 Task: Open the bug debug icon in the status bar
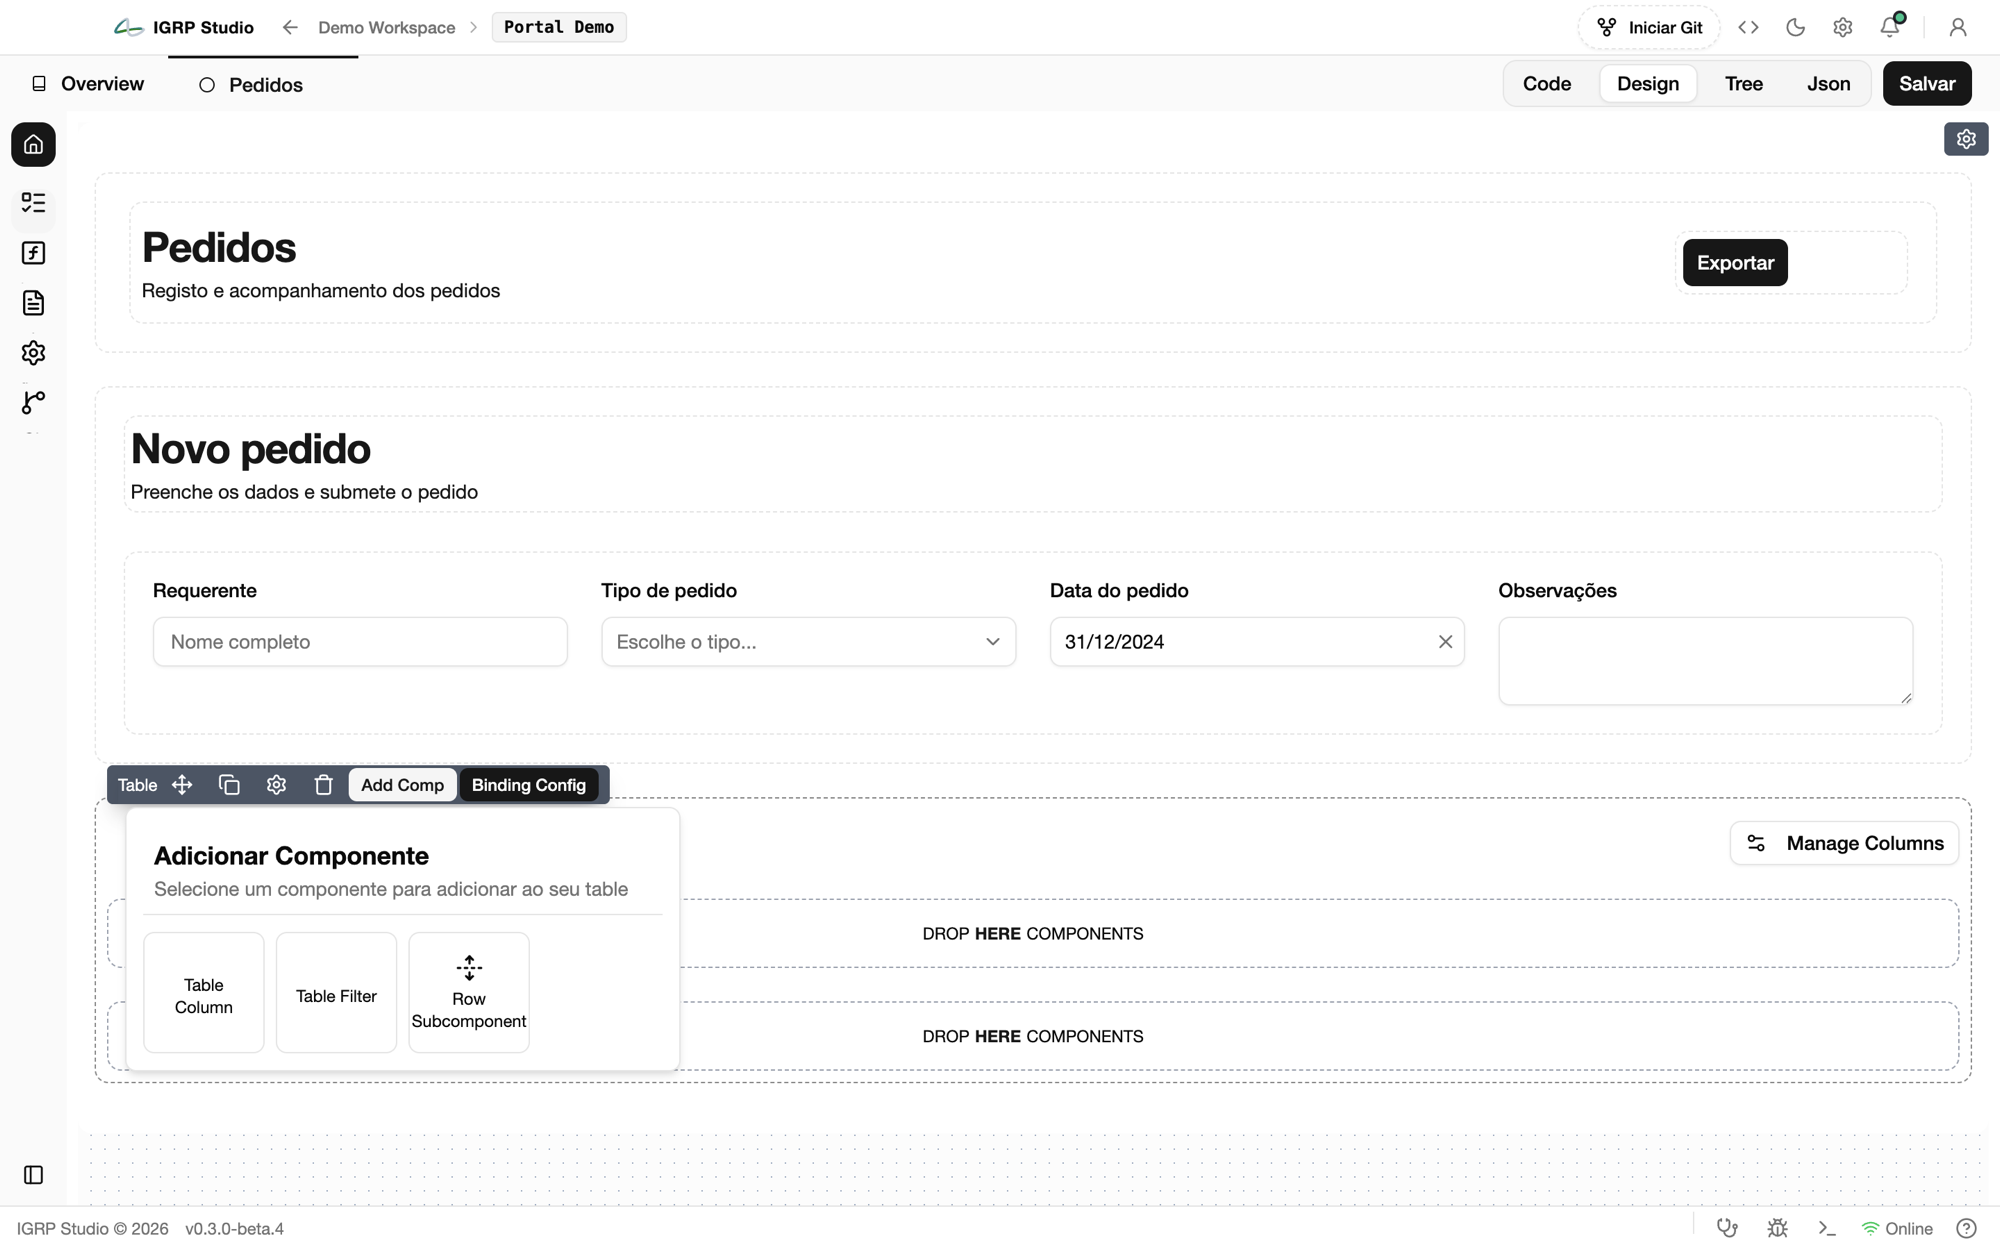click(x=1777, y=1228)
